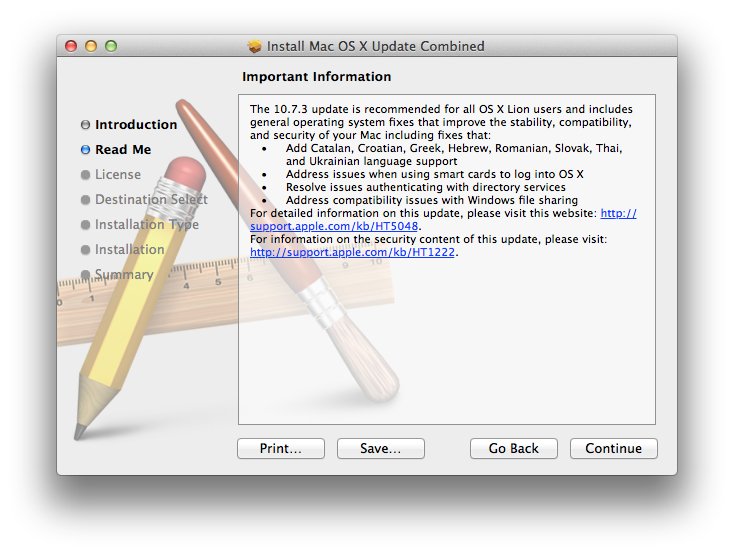Go Back to the previous installer step
734x554 pixels.
pos(513,448)
